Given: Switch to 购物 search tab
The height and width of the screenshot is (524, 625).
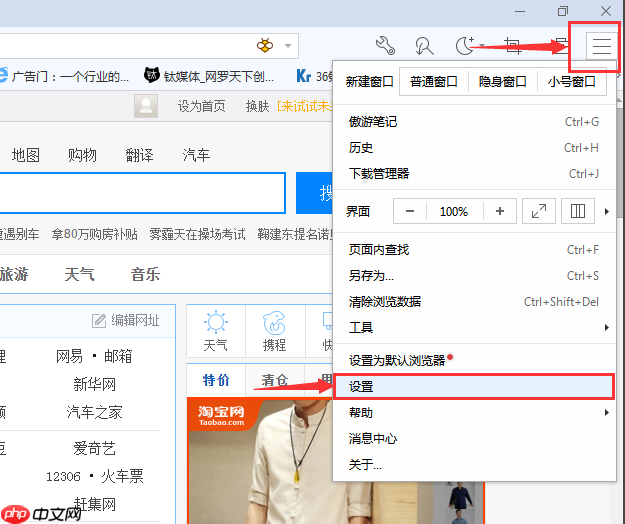Looking at the screenshot, I should [x=82, y=155].
